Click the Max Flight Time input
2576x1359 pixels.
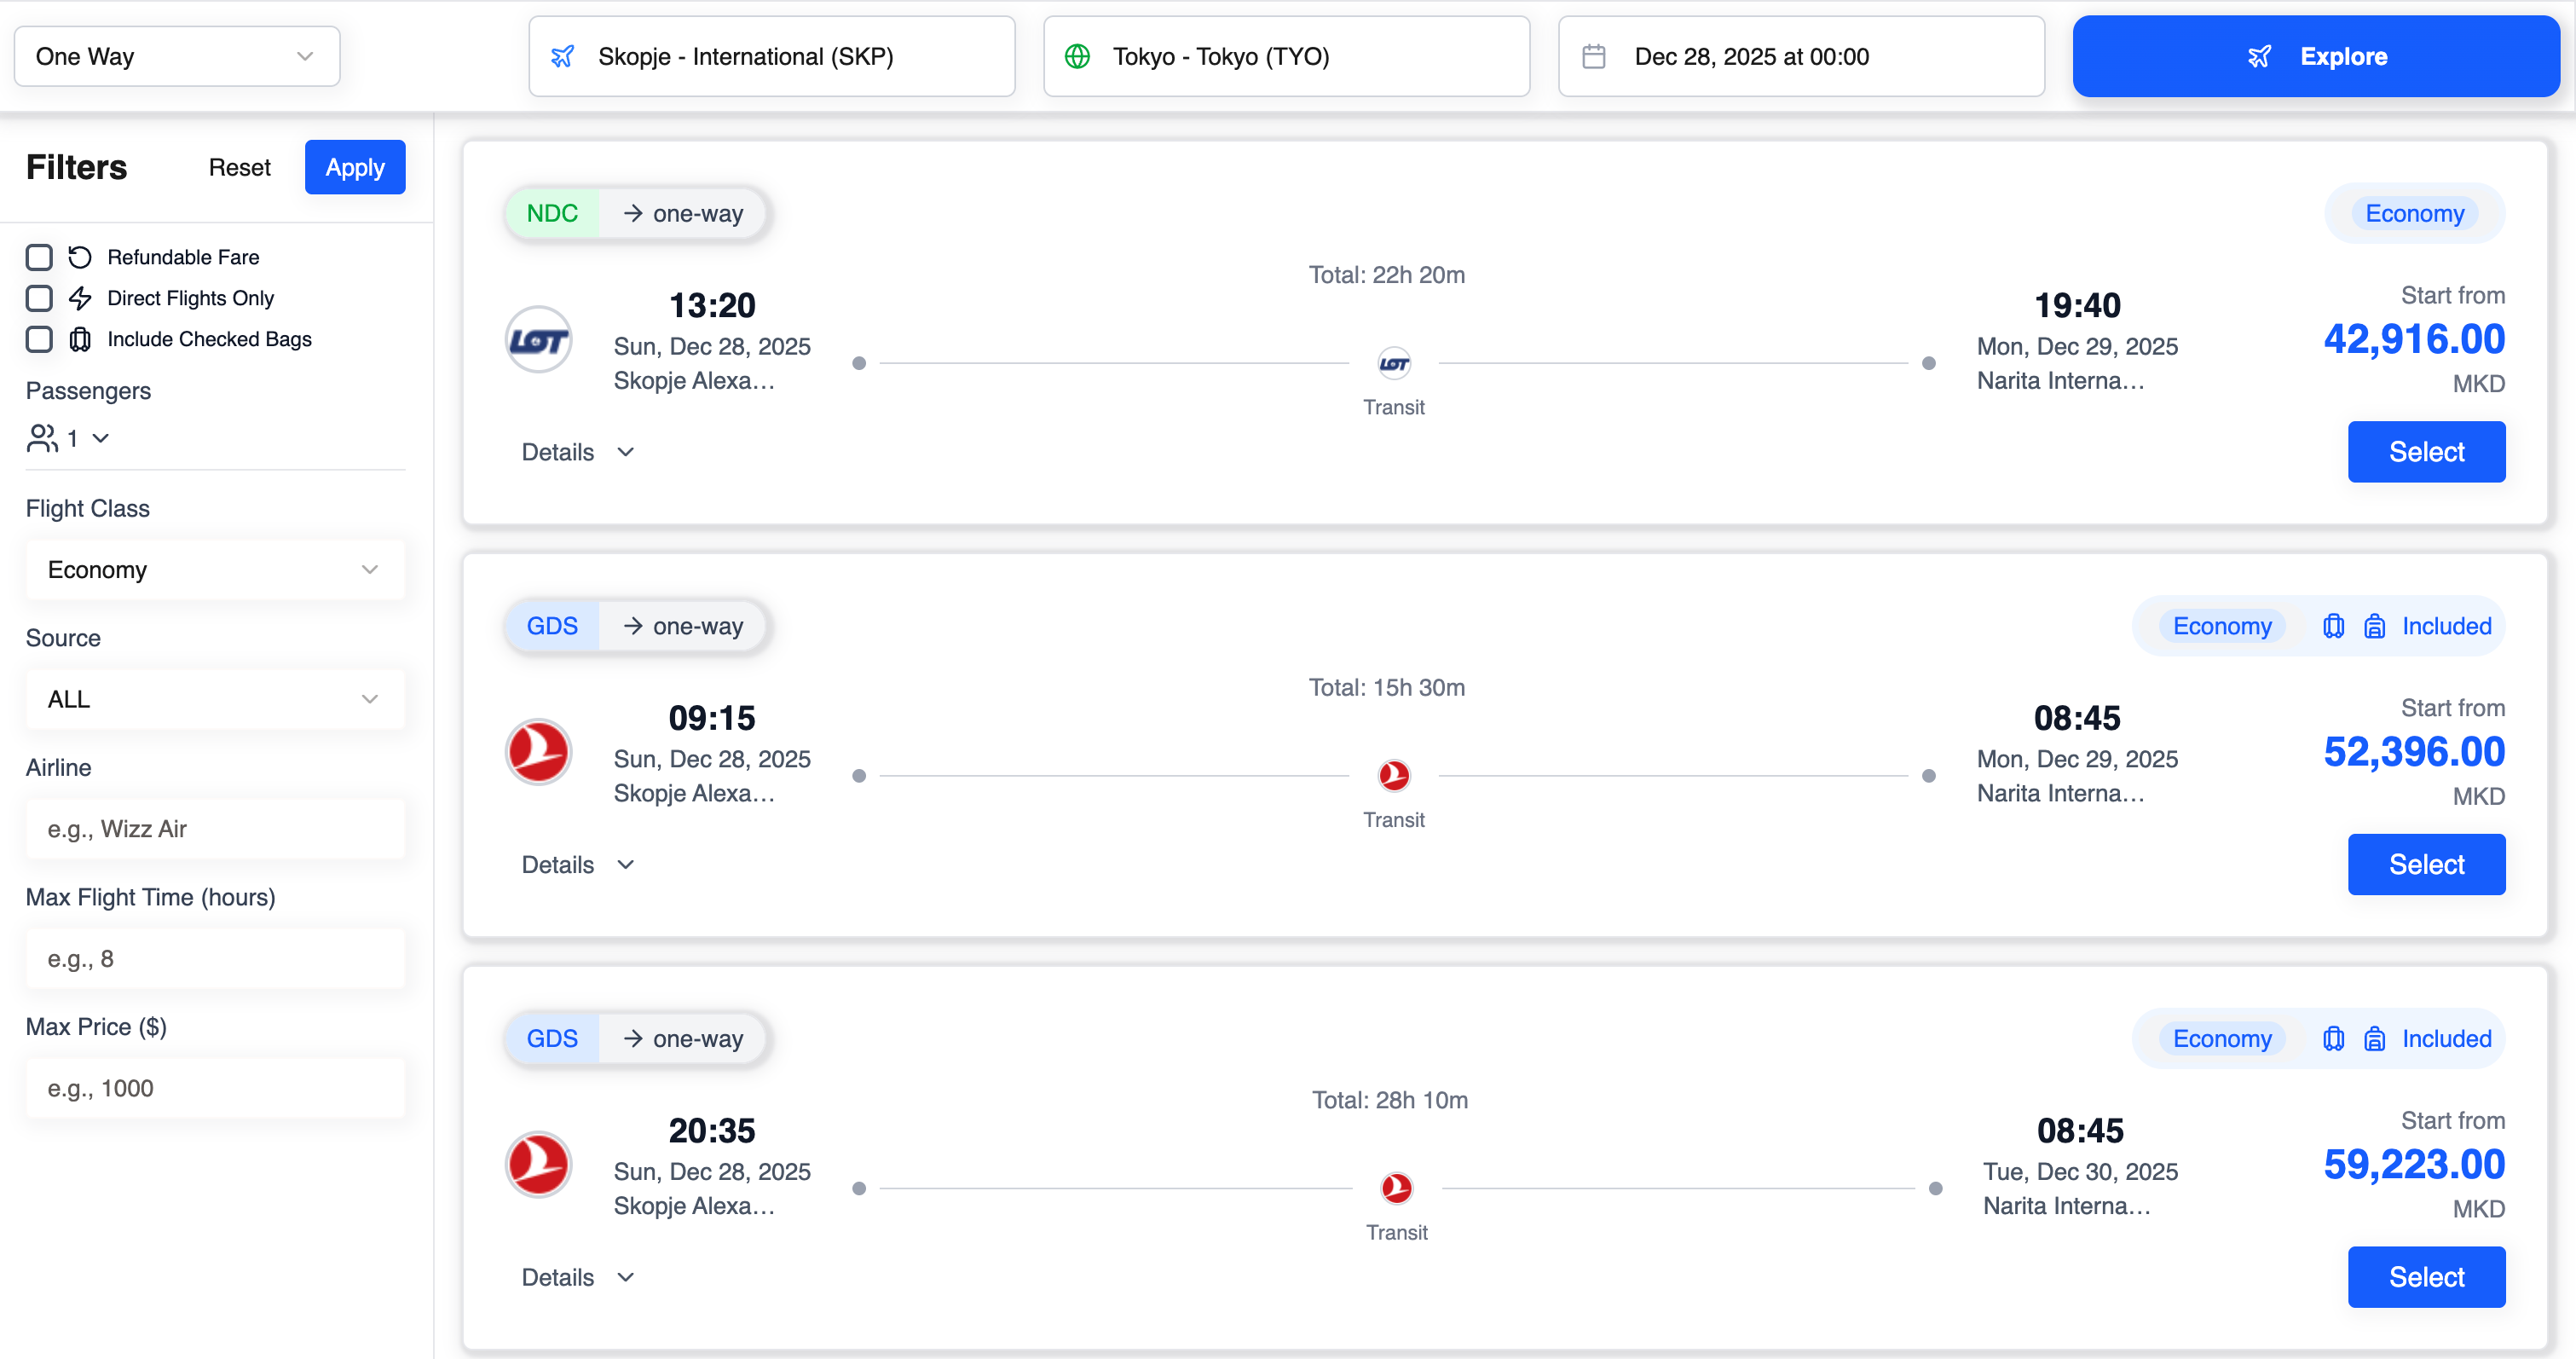[x=215, y=959]
